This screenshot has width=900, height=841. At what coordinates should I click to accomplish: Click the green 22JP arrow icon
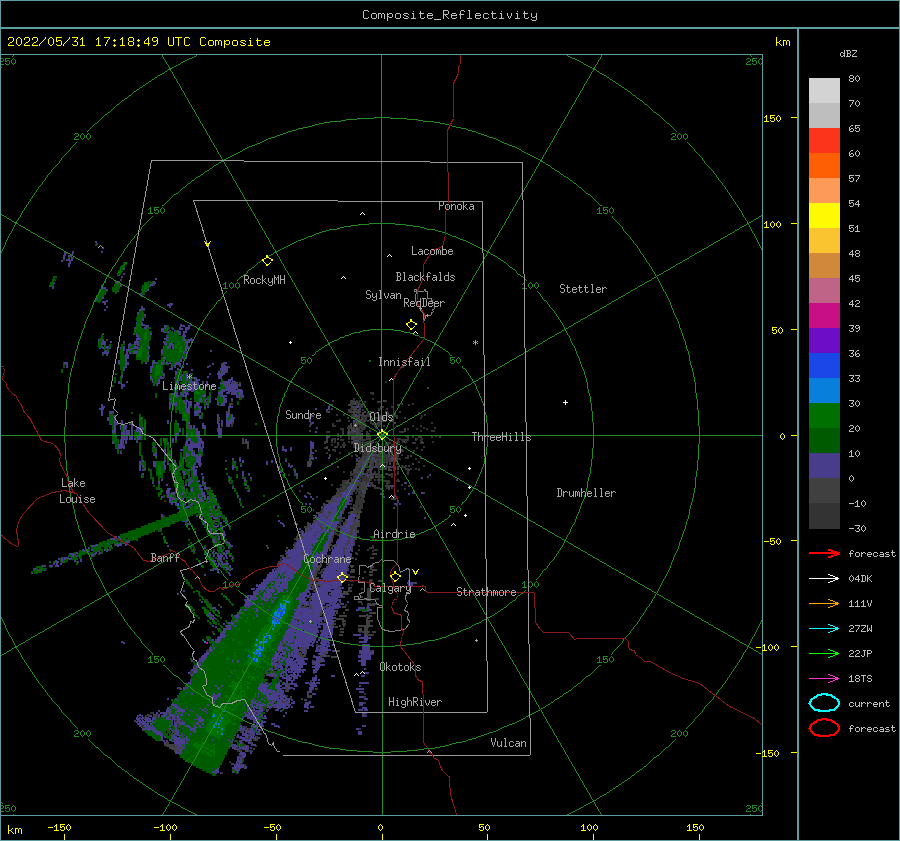824,653
